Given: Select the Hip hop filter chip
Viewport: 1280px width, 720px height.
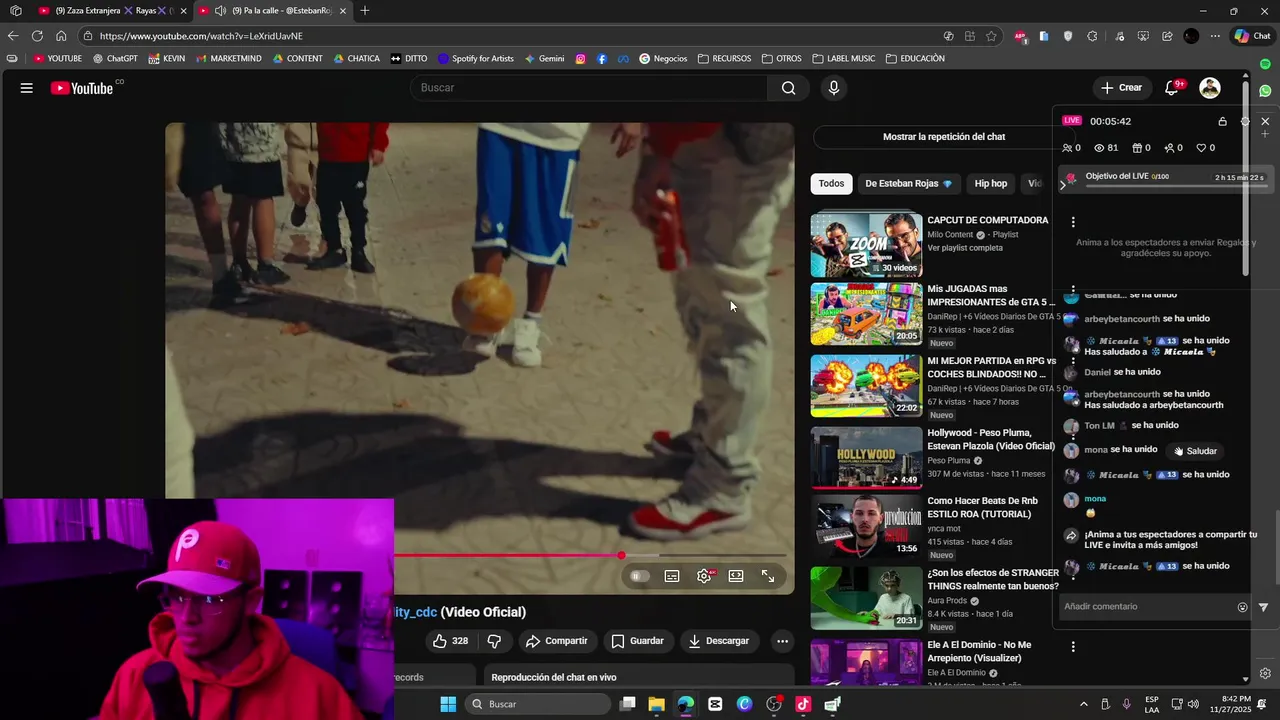Looking at the screenshot, I should (x=991, y=184).
